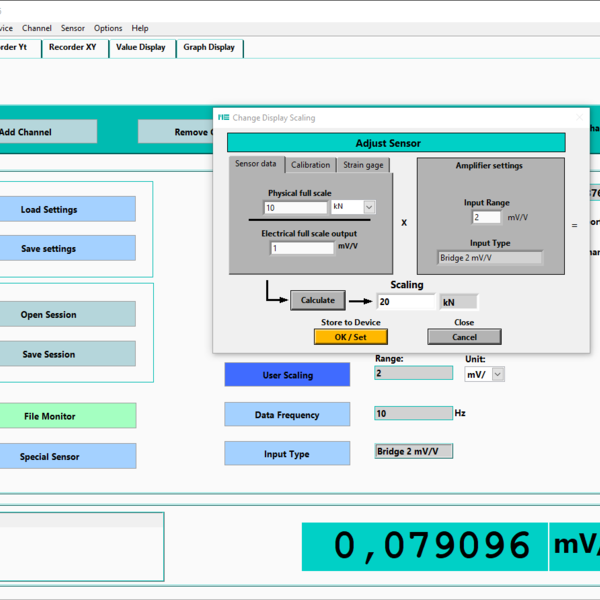This screenshot has width=600, height=600.
Task: Open the Strain gage tab
Action: 363,165
